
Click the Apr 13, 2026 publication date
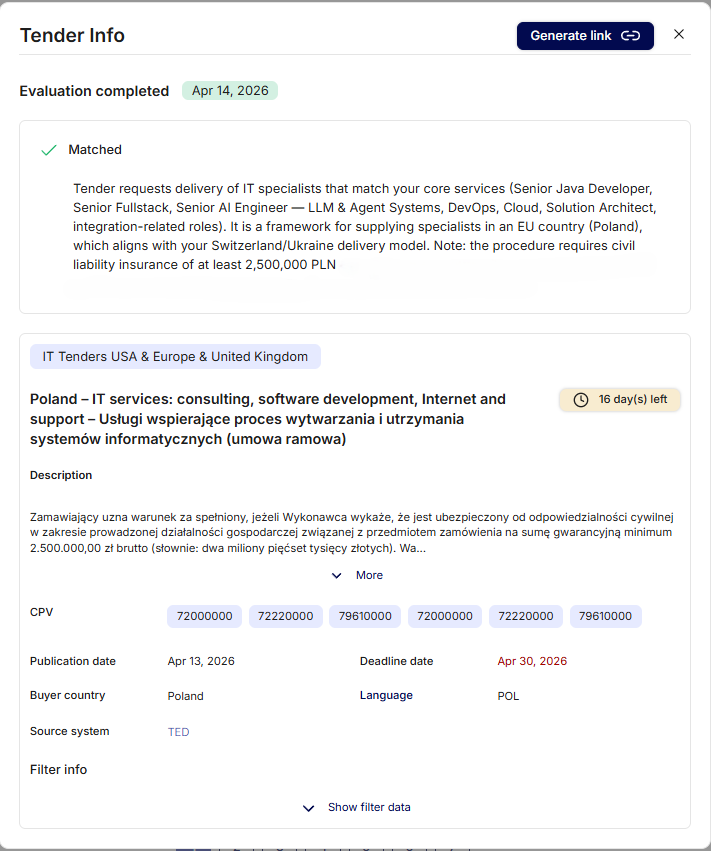pyautogui.click(x=201, y=661)
